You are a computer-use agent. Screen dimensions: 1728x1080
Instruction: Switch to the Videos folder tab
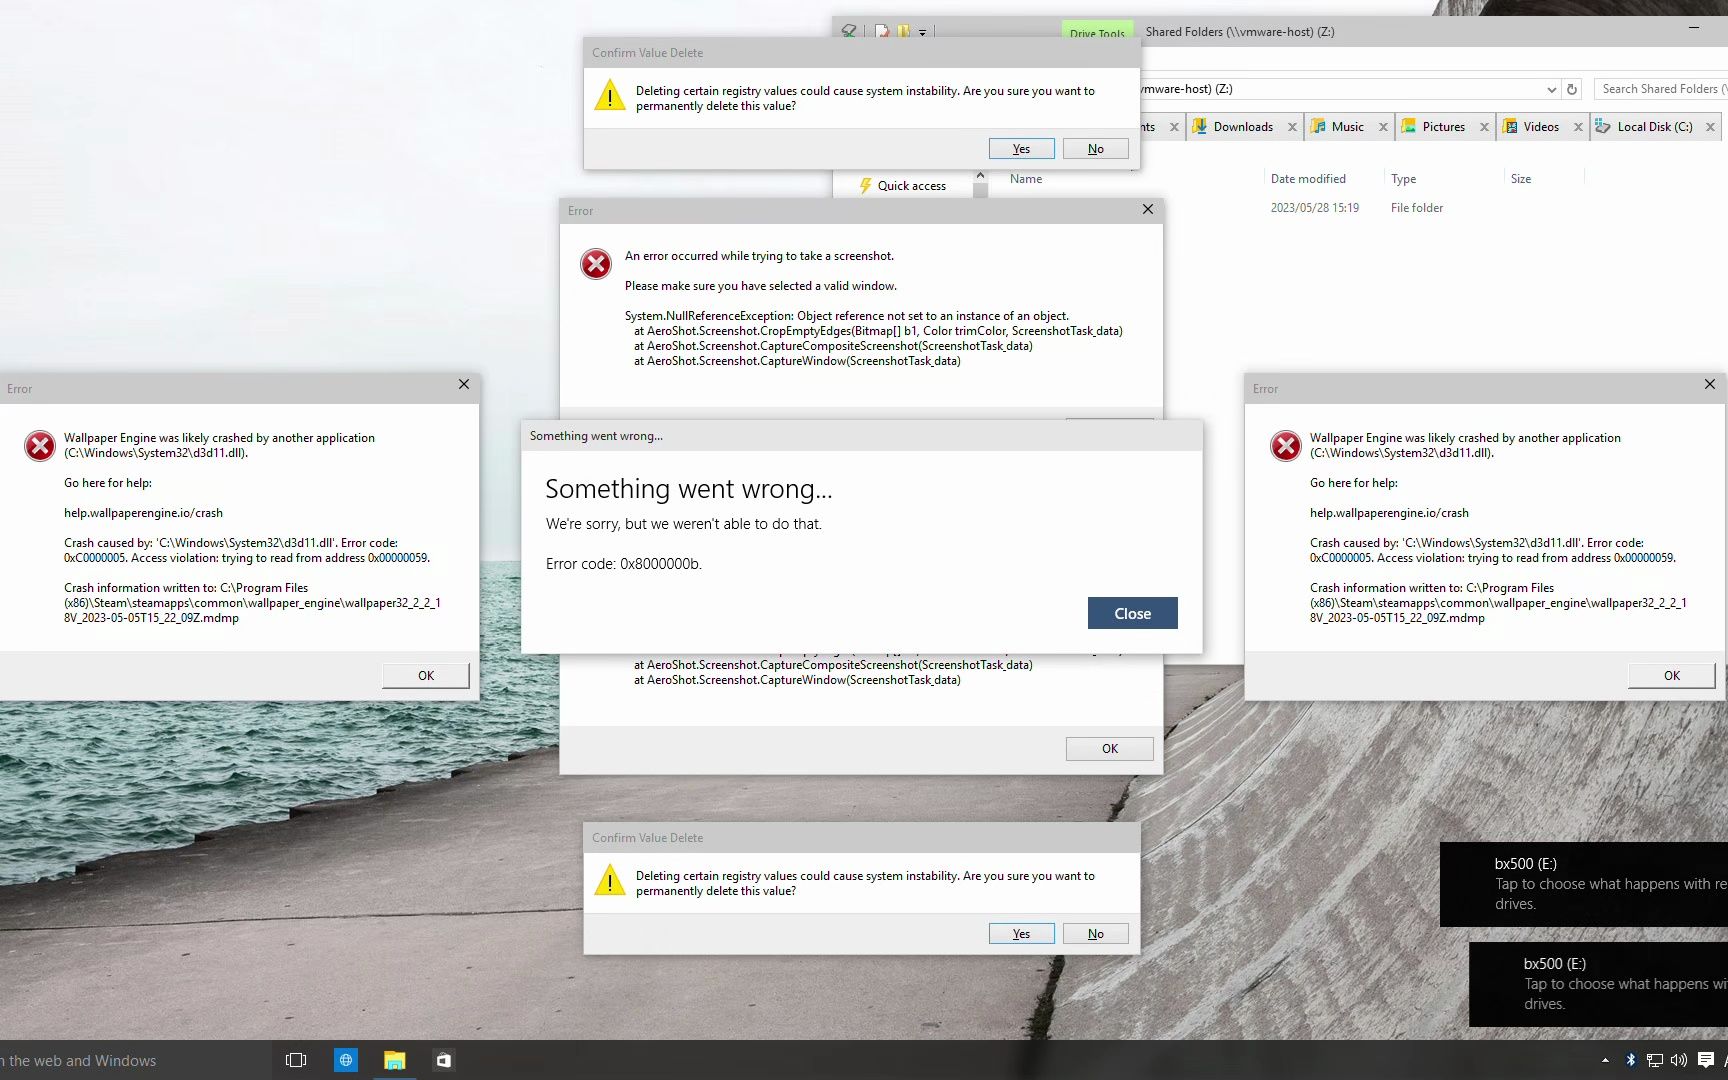pyautogui.click(x=1541, y=127)
